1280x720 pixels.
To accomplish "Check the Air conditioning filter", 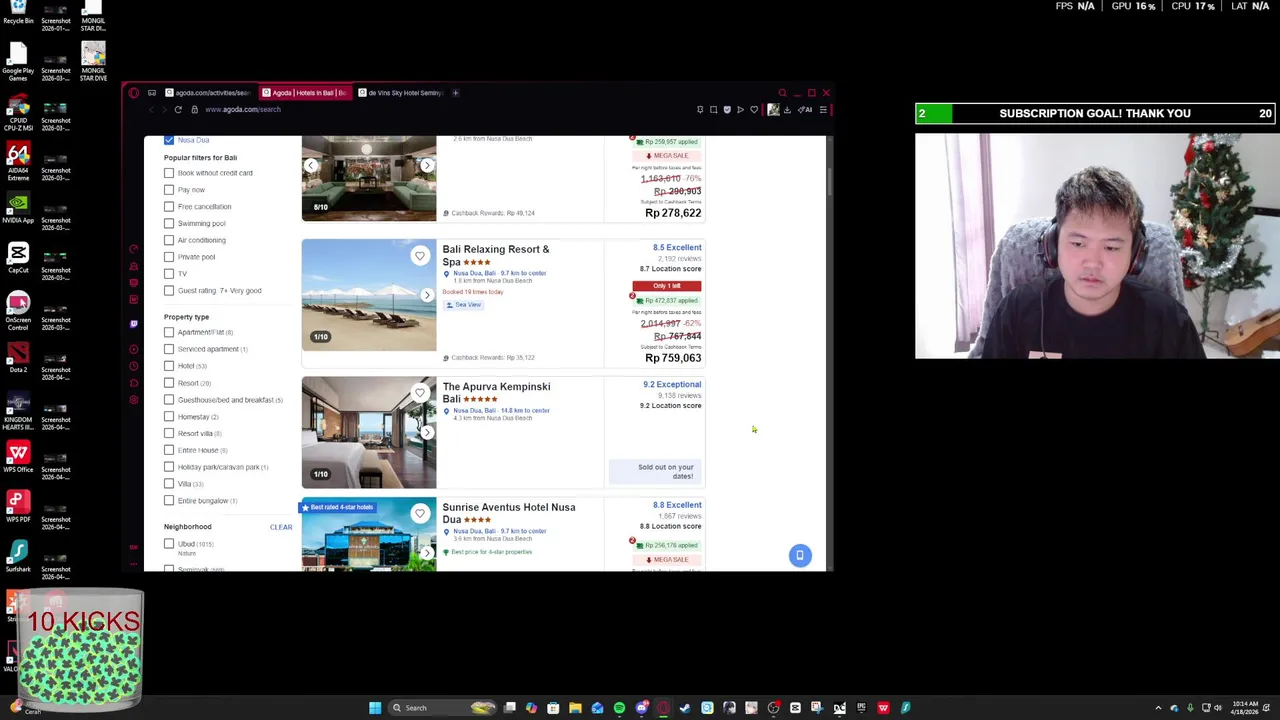I will pos(169,240).
